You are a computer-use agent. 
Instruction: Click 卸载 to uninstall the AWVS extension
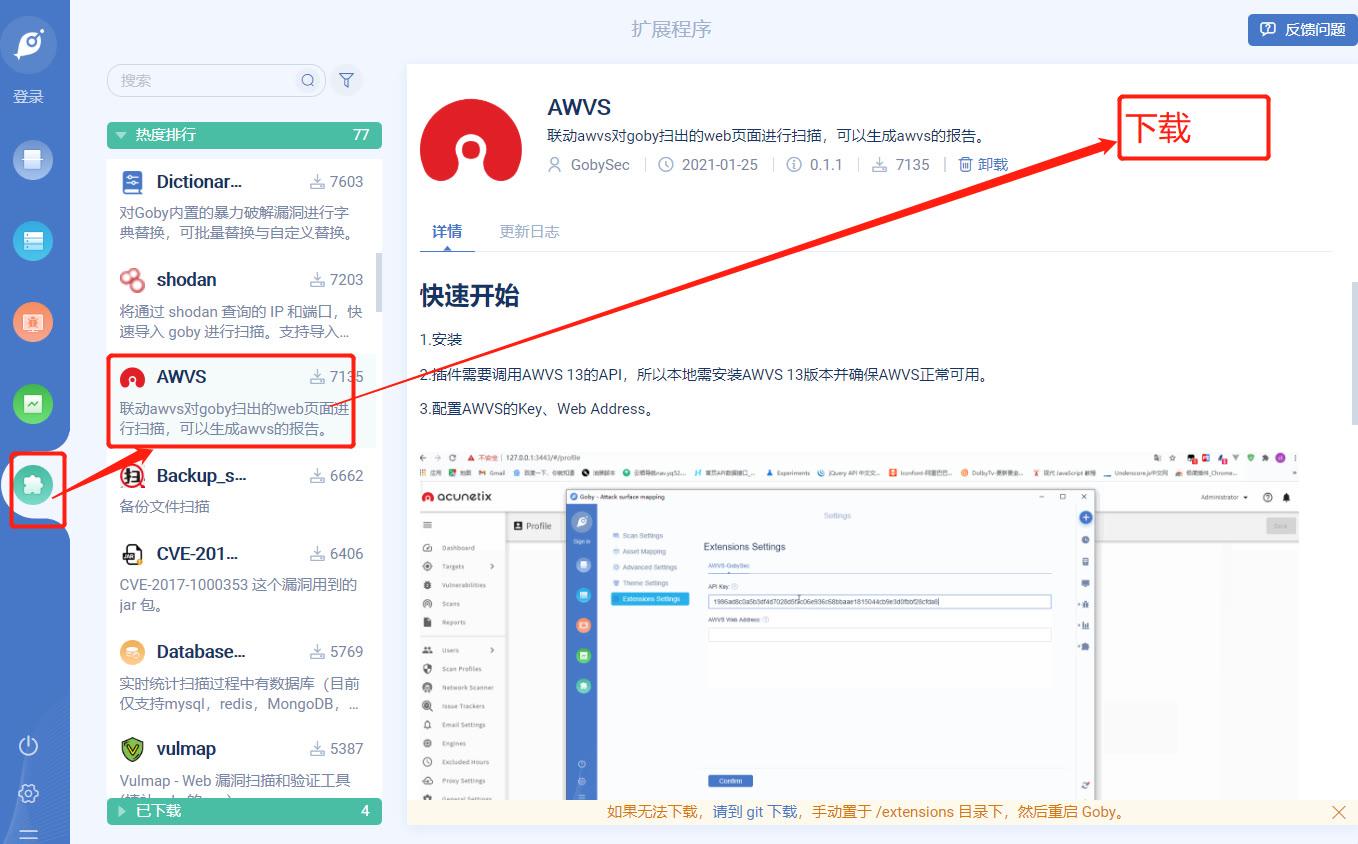tap(982, 165)
